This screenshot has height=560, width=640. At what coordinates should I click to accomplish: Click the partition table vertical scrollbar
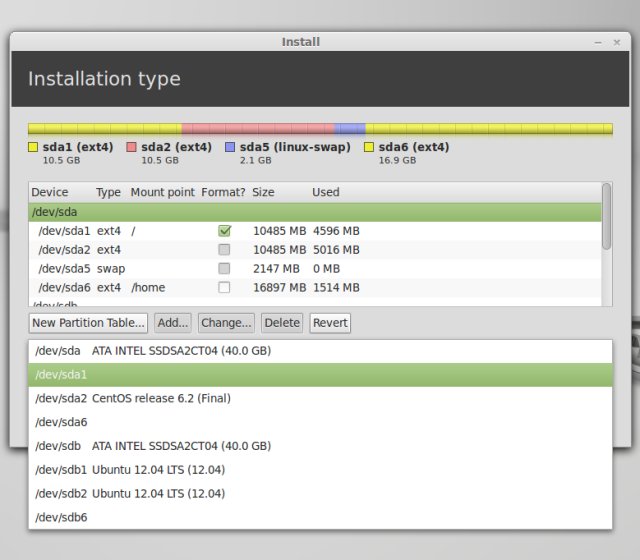click(x=606, y=217)
